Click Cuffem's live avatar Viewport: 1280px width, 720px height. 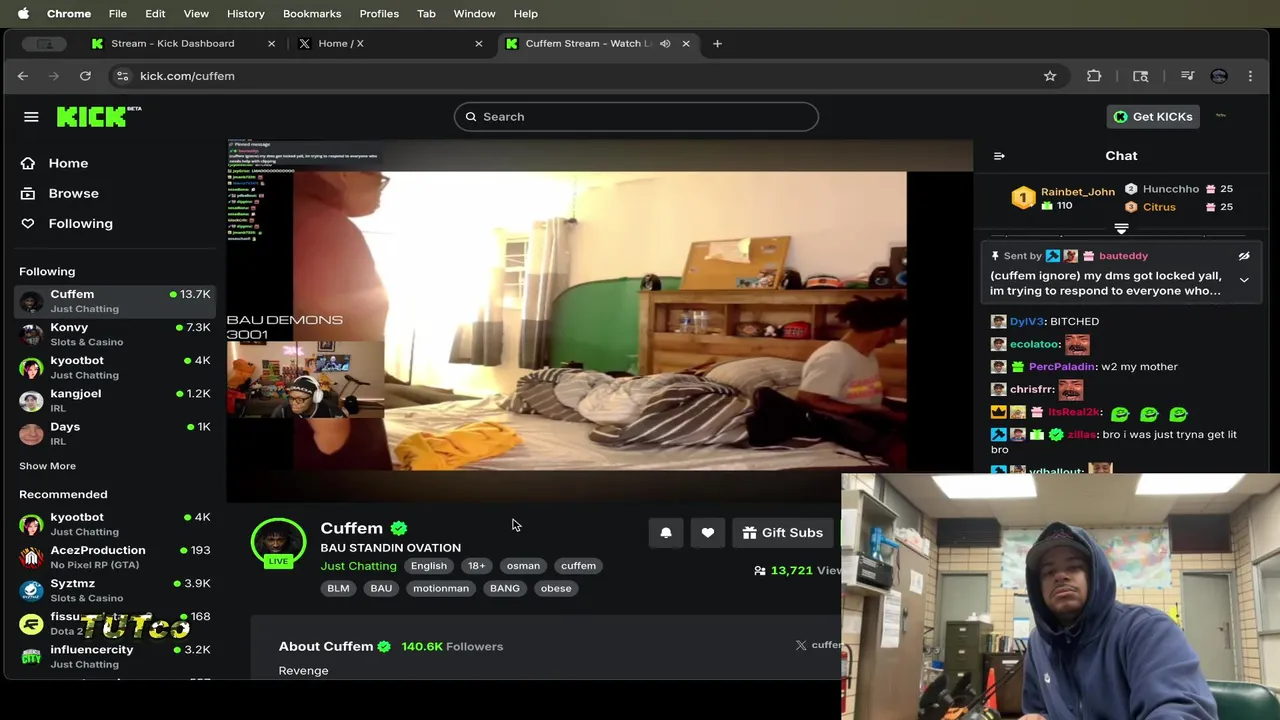[x=278, y=544]
